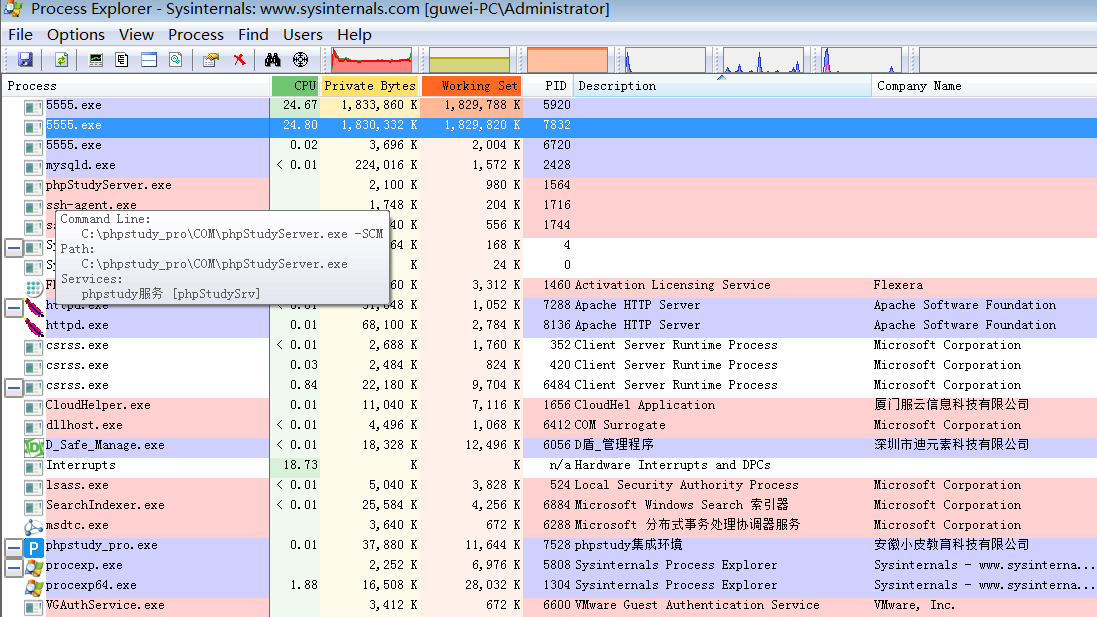This screenshot has height=617, width=1097.
Task: Sort by the Private Bytes column header
Action: [370, 86]
